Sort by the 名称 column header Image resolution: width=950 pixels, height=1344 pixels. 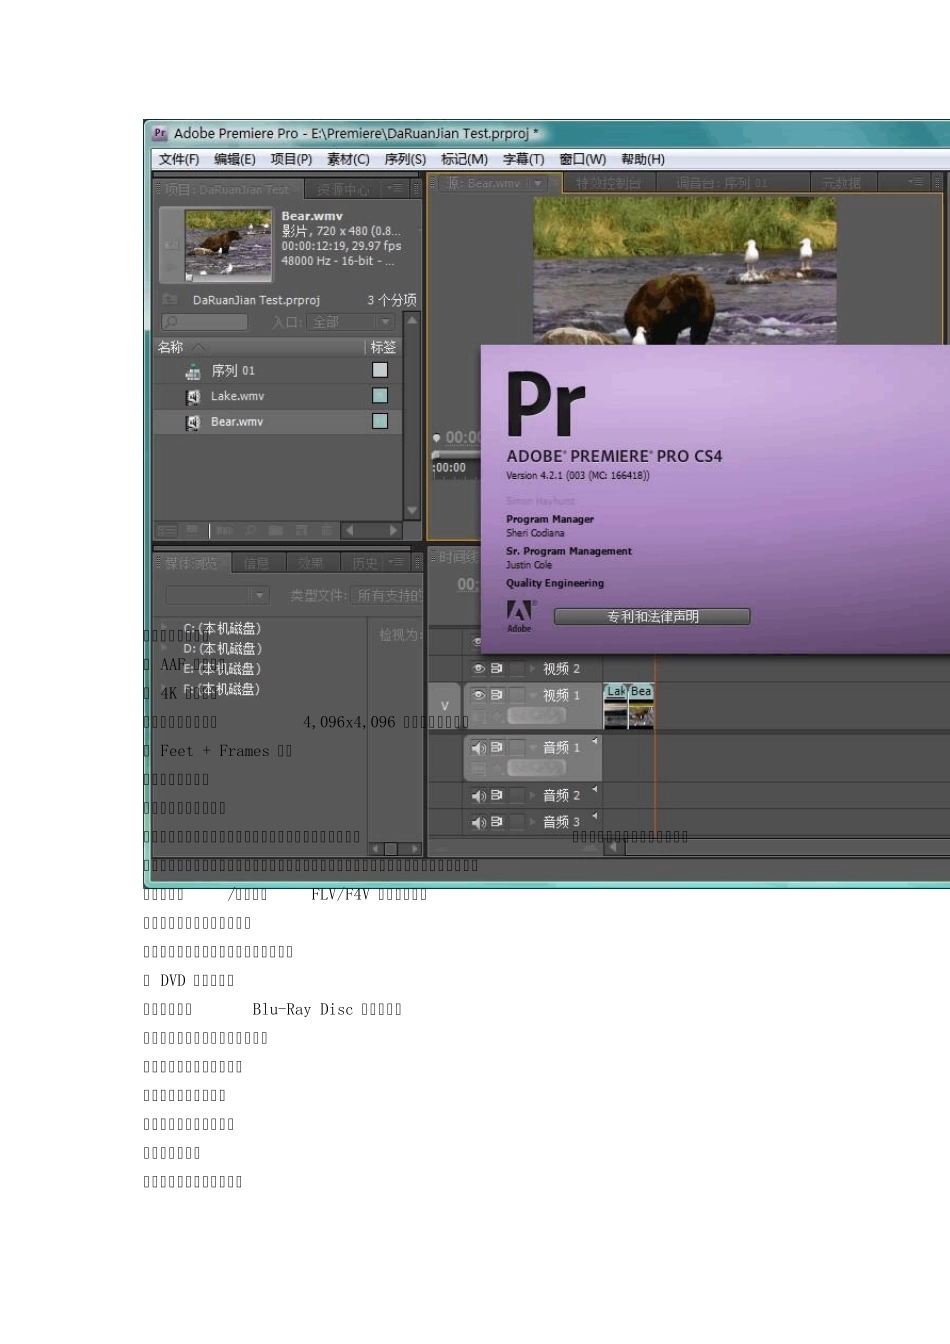pos(170,347)
